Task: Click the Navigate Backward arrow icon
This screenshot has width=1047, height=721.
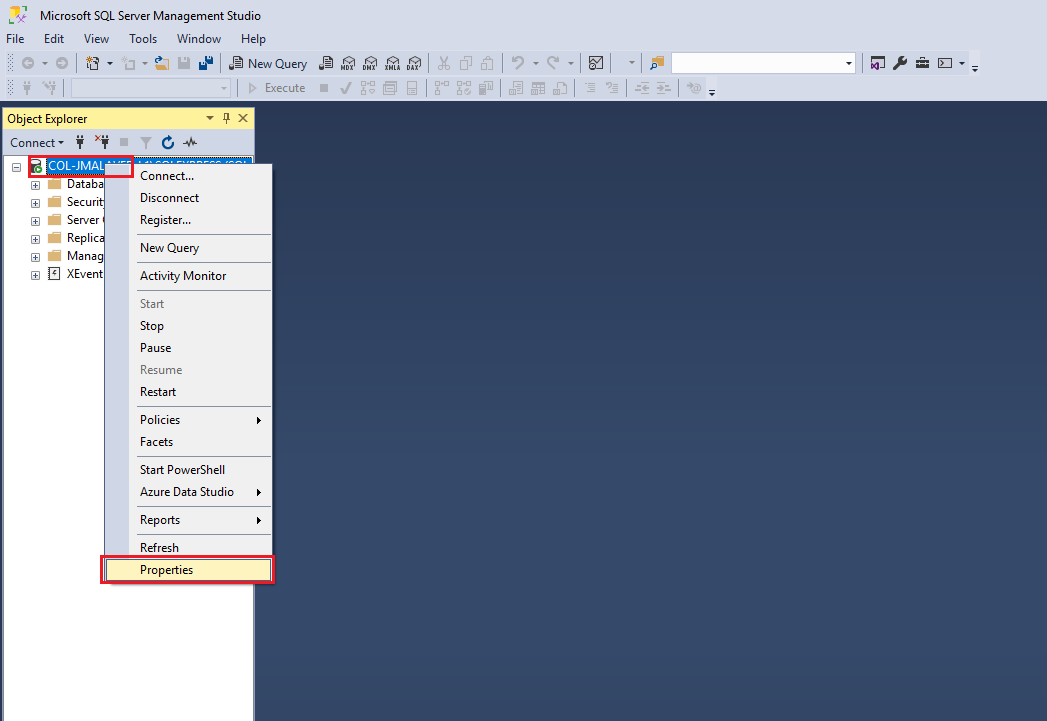Action: [28, 63]
